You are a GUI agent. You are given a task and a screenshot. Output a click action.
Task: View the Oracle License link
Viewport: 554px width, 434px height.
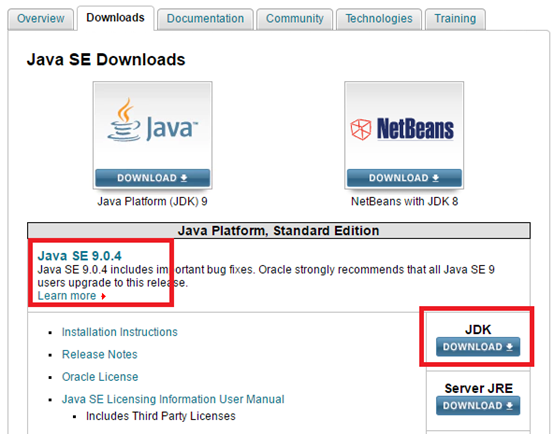(100, 377)
